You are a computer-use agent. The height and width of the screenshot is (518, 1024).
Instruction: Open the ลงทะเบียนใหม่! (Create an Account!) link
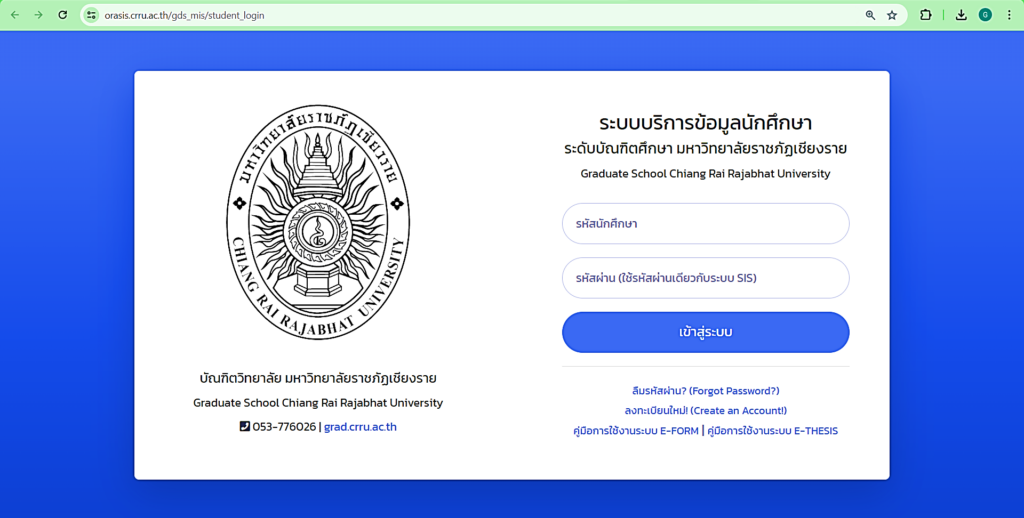point(705,410)
